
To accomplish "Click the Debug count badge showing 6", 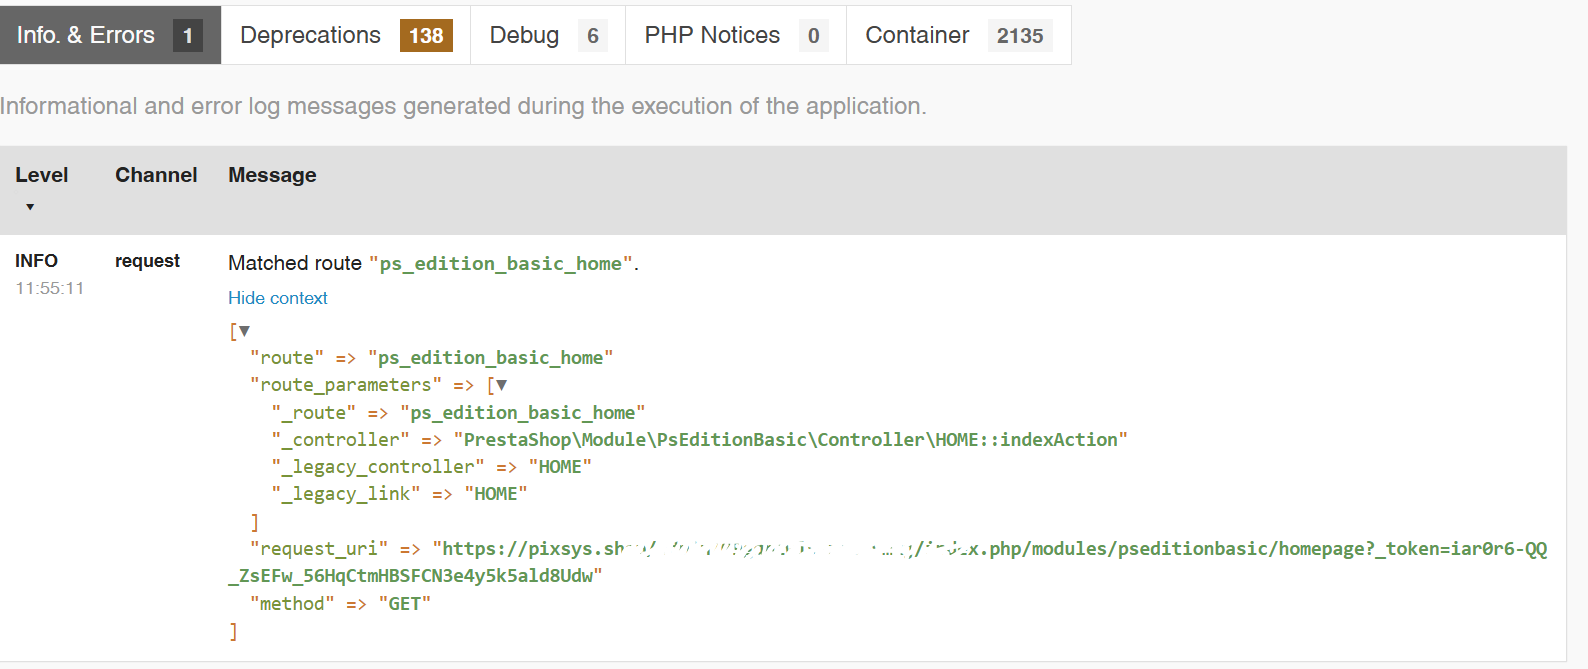I will tap(593, 36).
